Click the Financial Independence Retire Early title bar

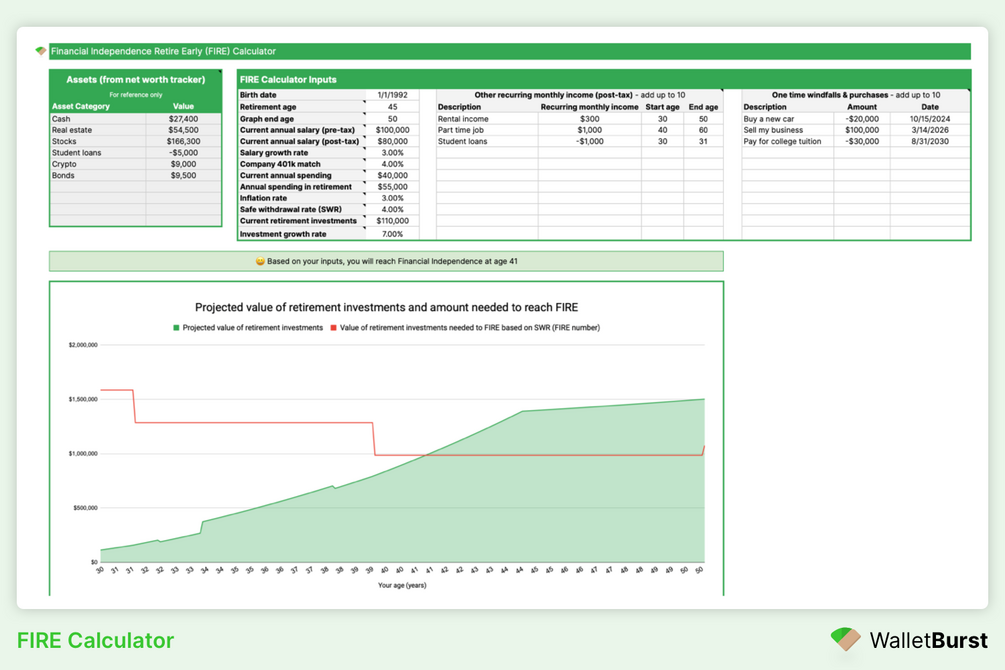click(510, 51)
